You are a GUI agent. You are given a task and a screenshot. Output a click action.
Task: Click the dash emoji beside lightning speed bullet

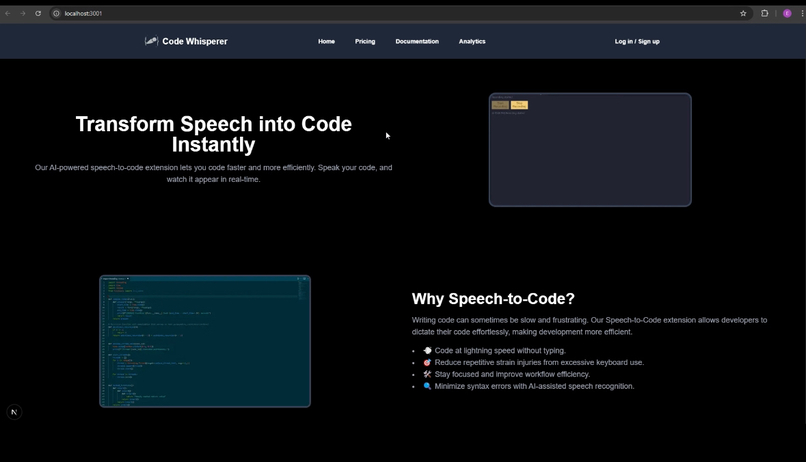point(427,350)
